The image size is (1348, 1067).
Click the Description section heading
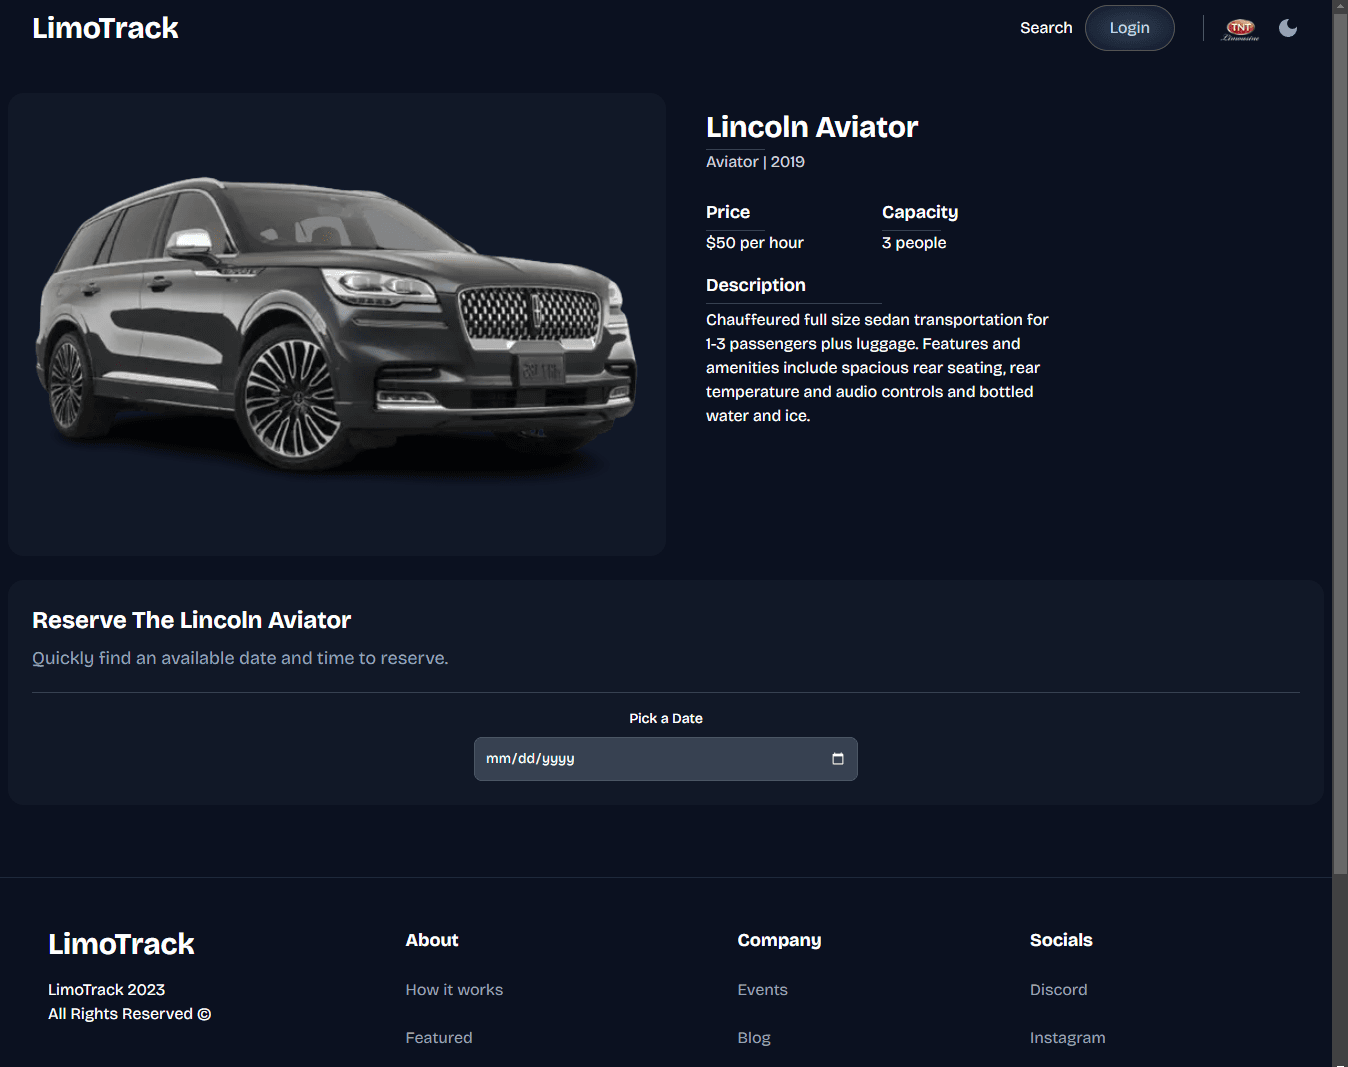point(756,285)
